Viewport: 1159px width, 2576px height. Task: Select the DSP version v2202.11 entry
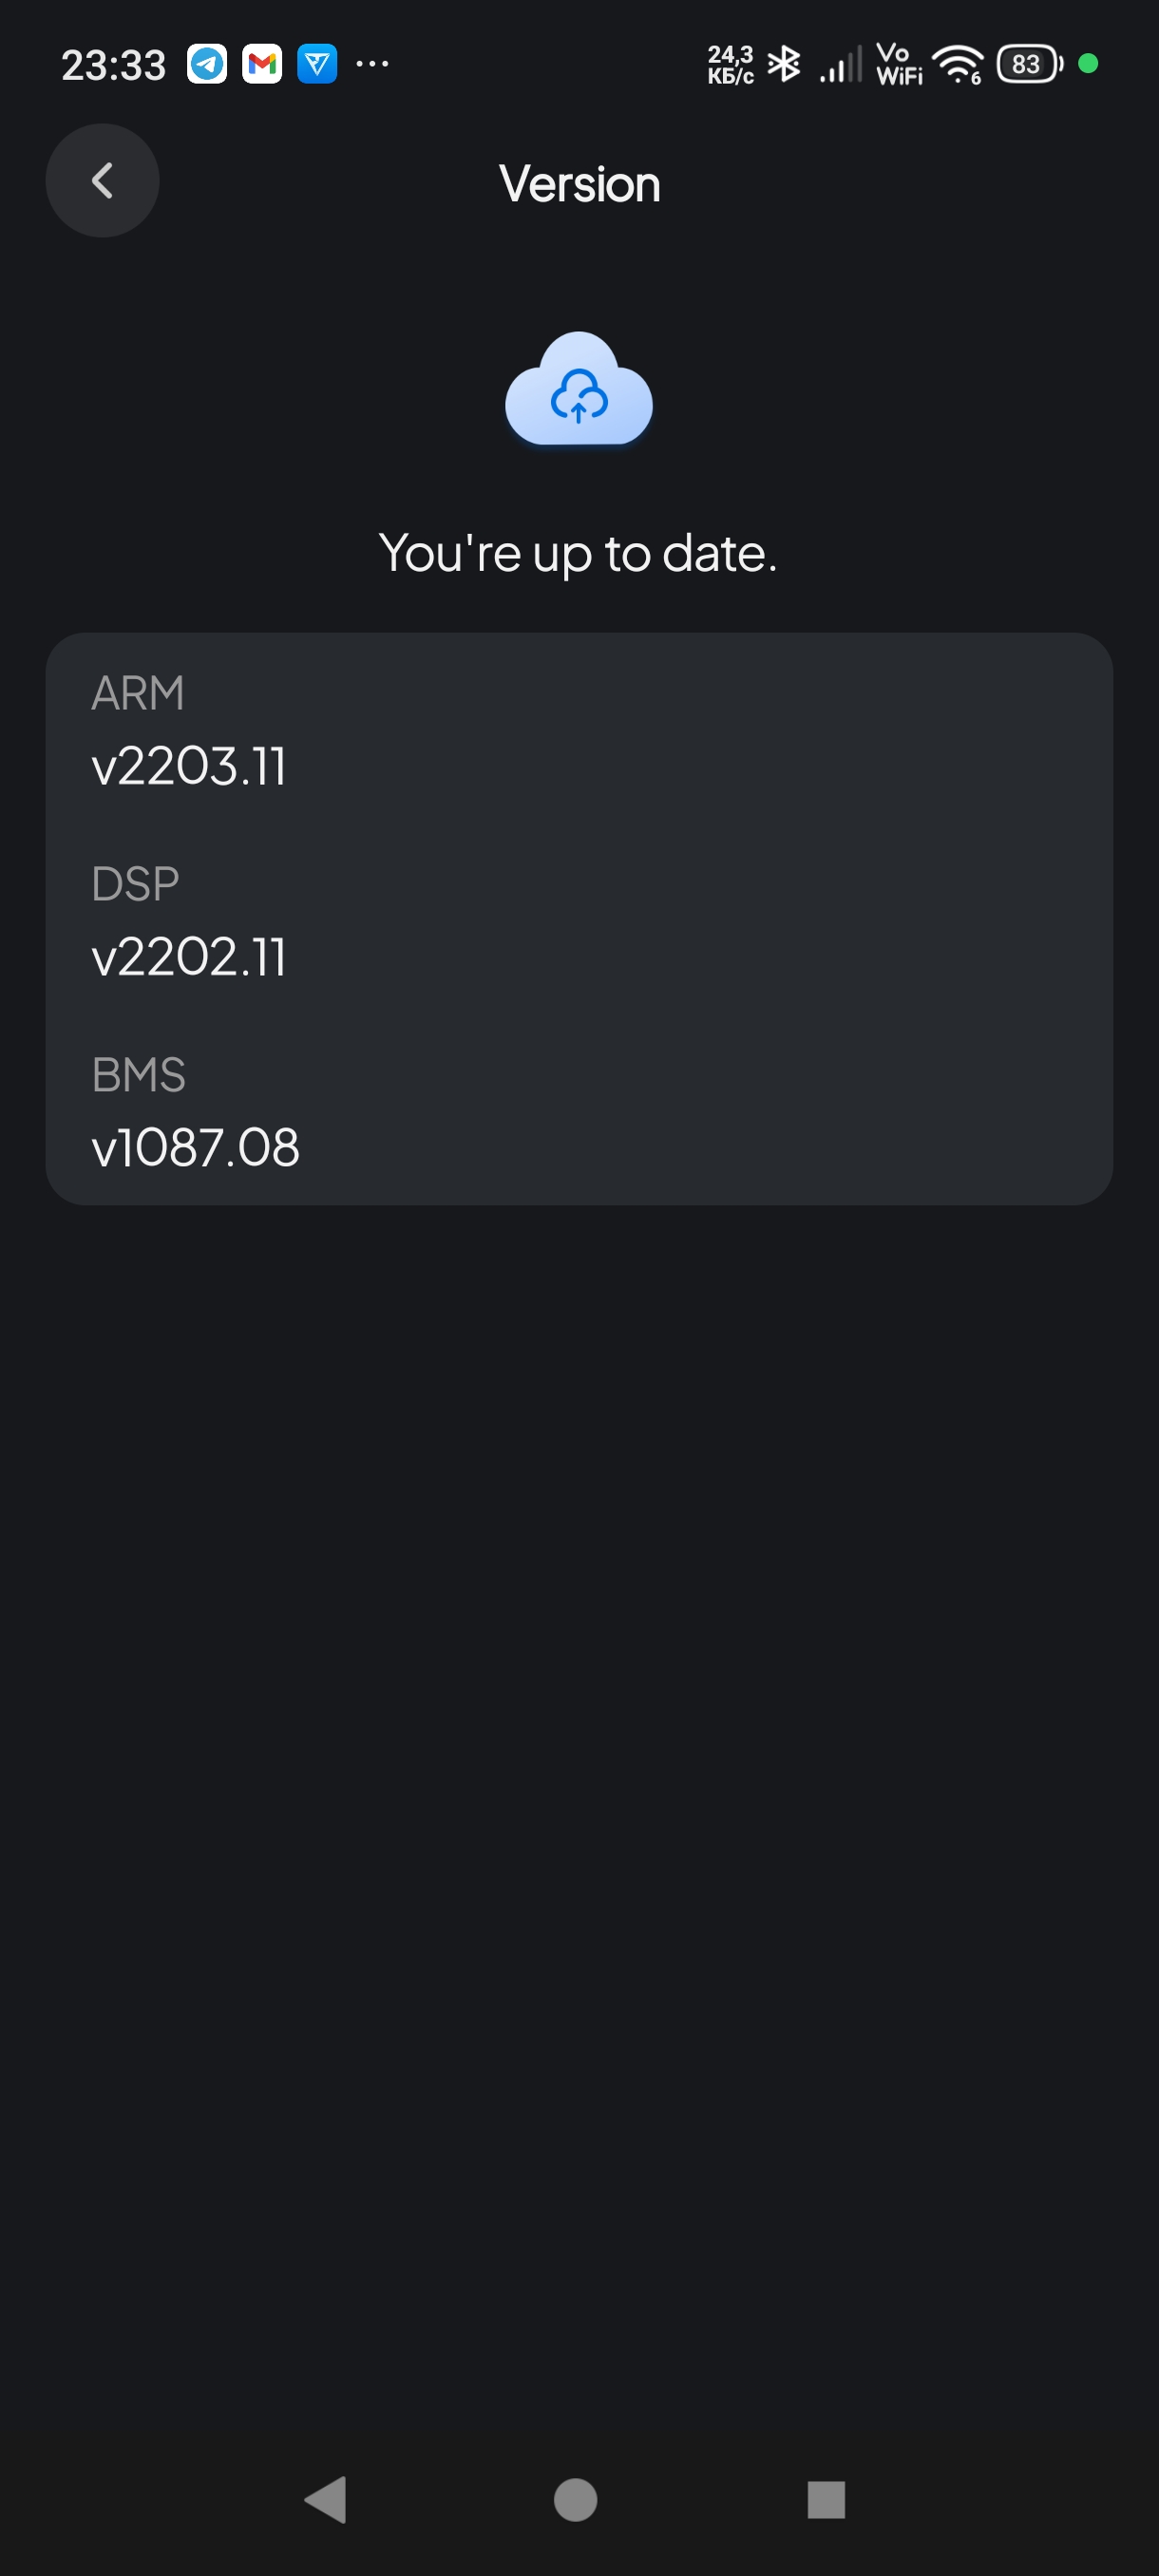point(189,957)
